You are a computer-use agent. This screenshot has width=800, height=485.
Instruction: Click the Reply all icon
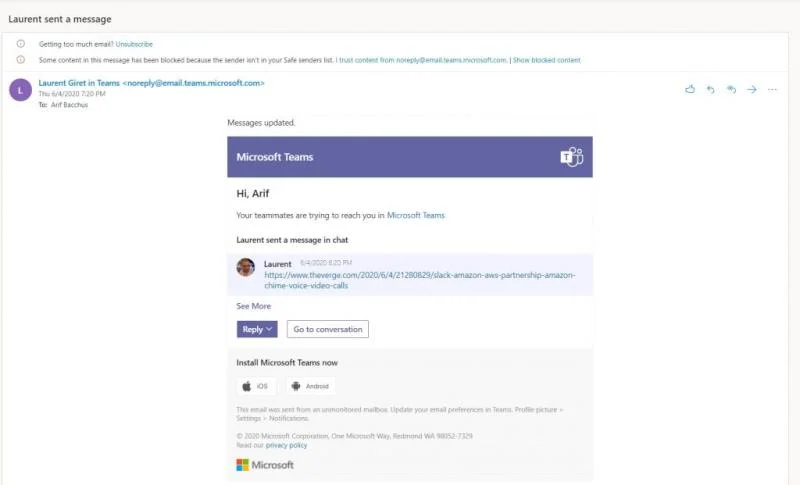731,90
